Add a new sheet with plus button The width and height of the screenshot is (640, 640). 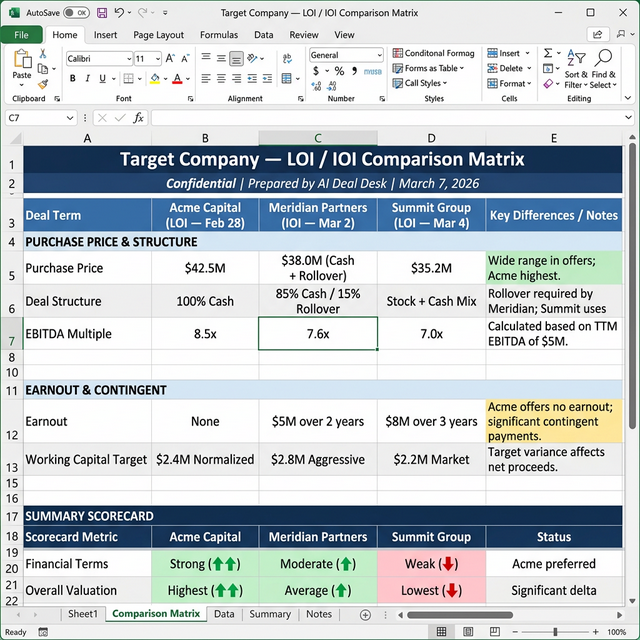[365, 614]
